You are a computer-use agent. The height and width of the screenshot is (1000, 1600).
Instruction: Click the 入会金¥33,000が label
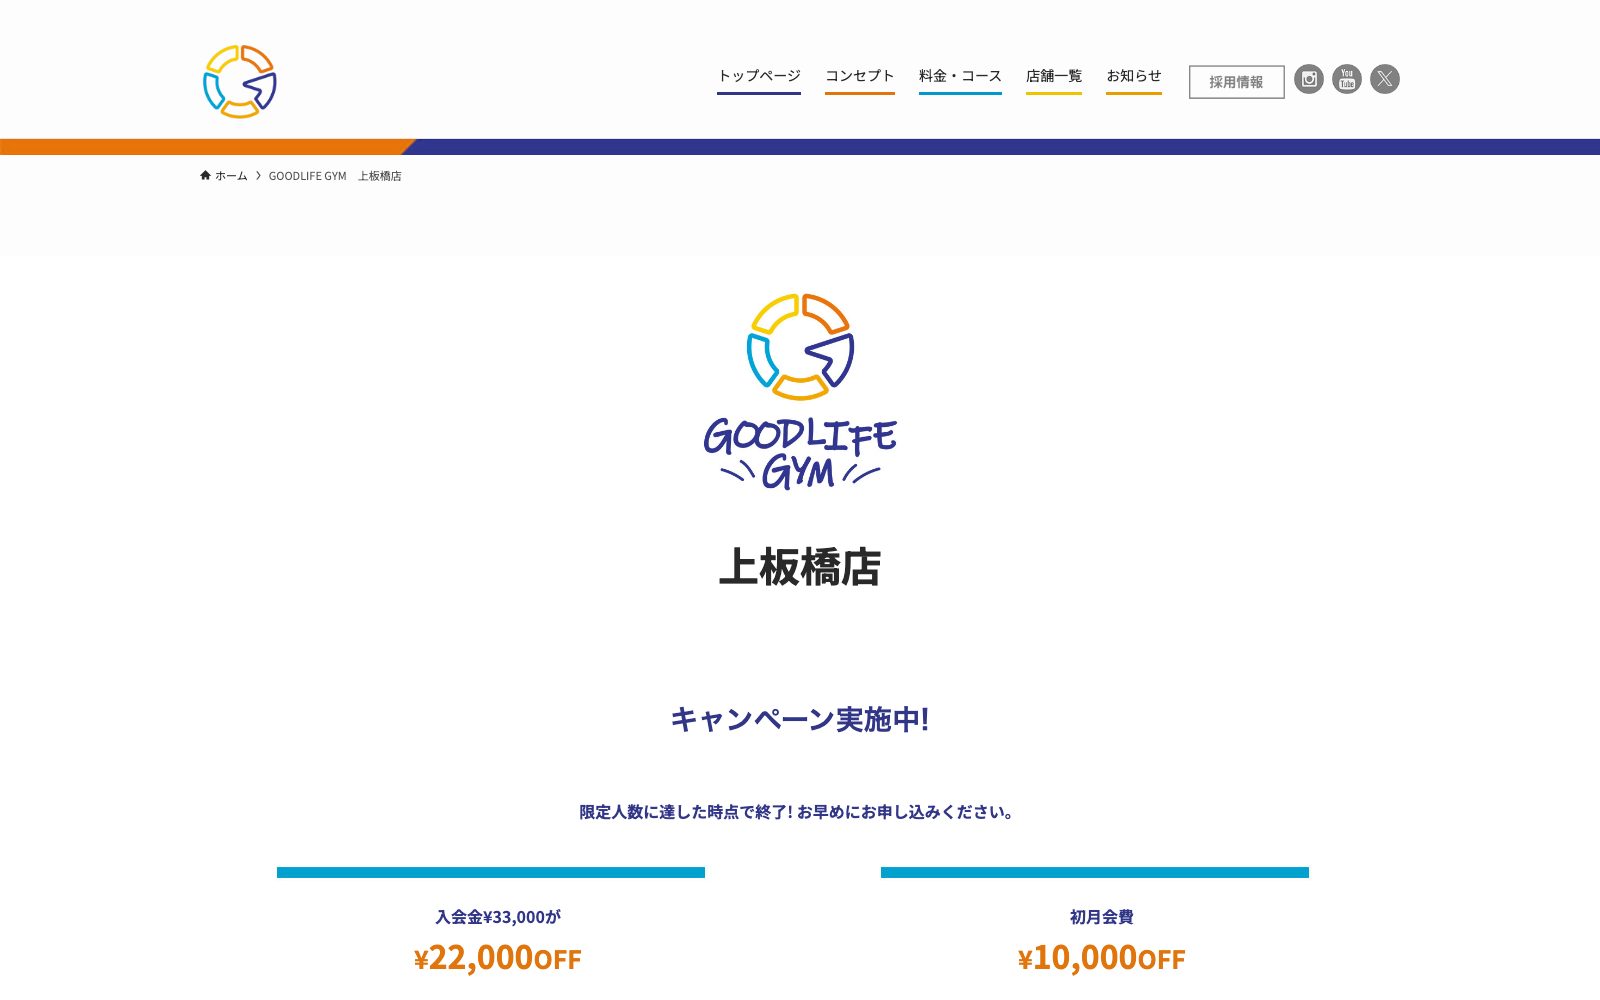tap(498, 917)
